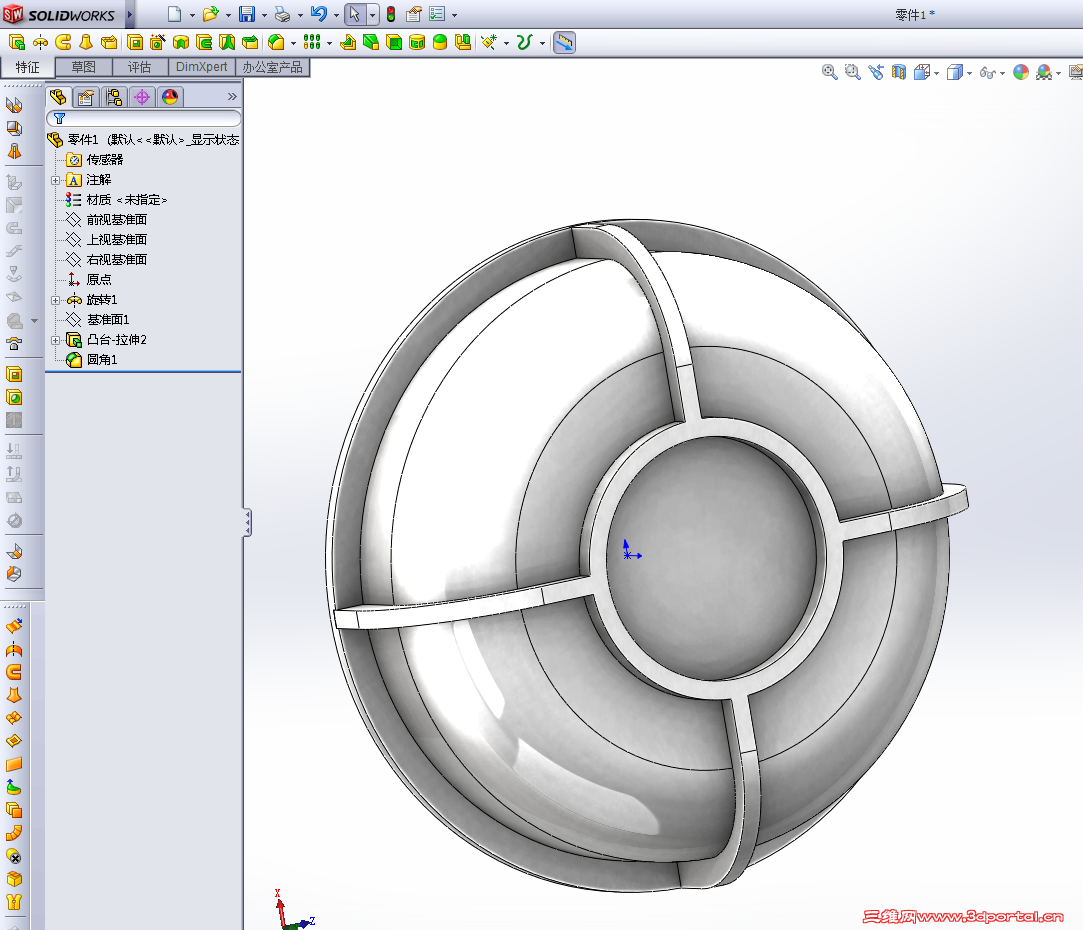Viewport: 1083px width, 930px height.
Task: Click Apply Scene sphere icon
Action: (1044, 72)
